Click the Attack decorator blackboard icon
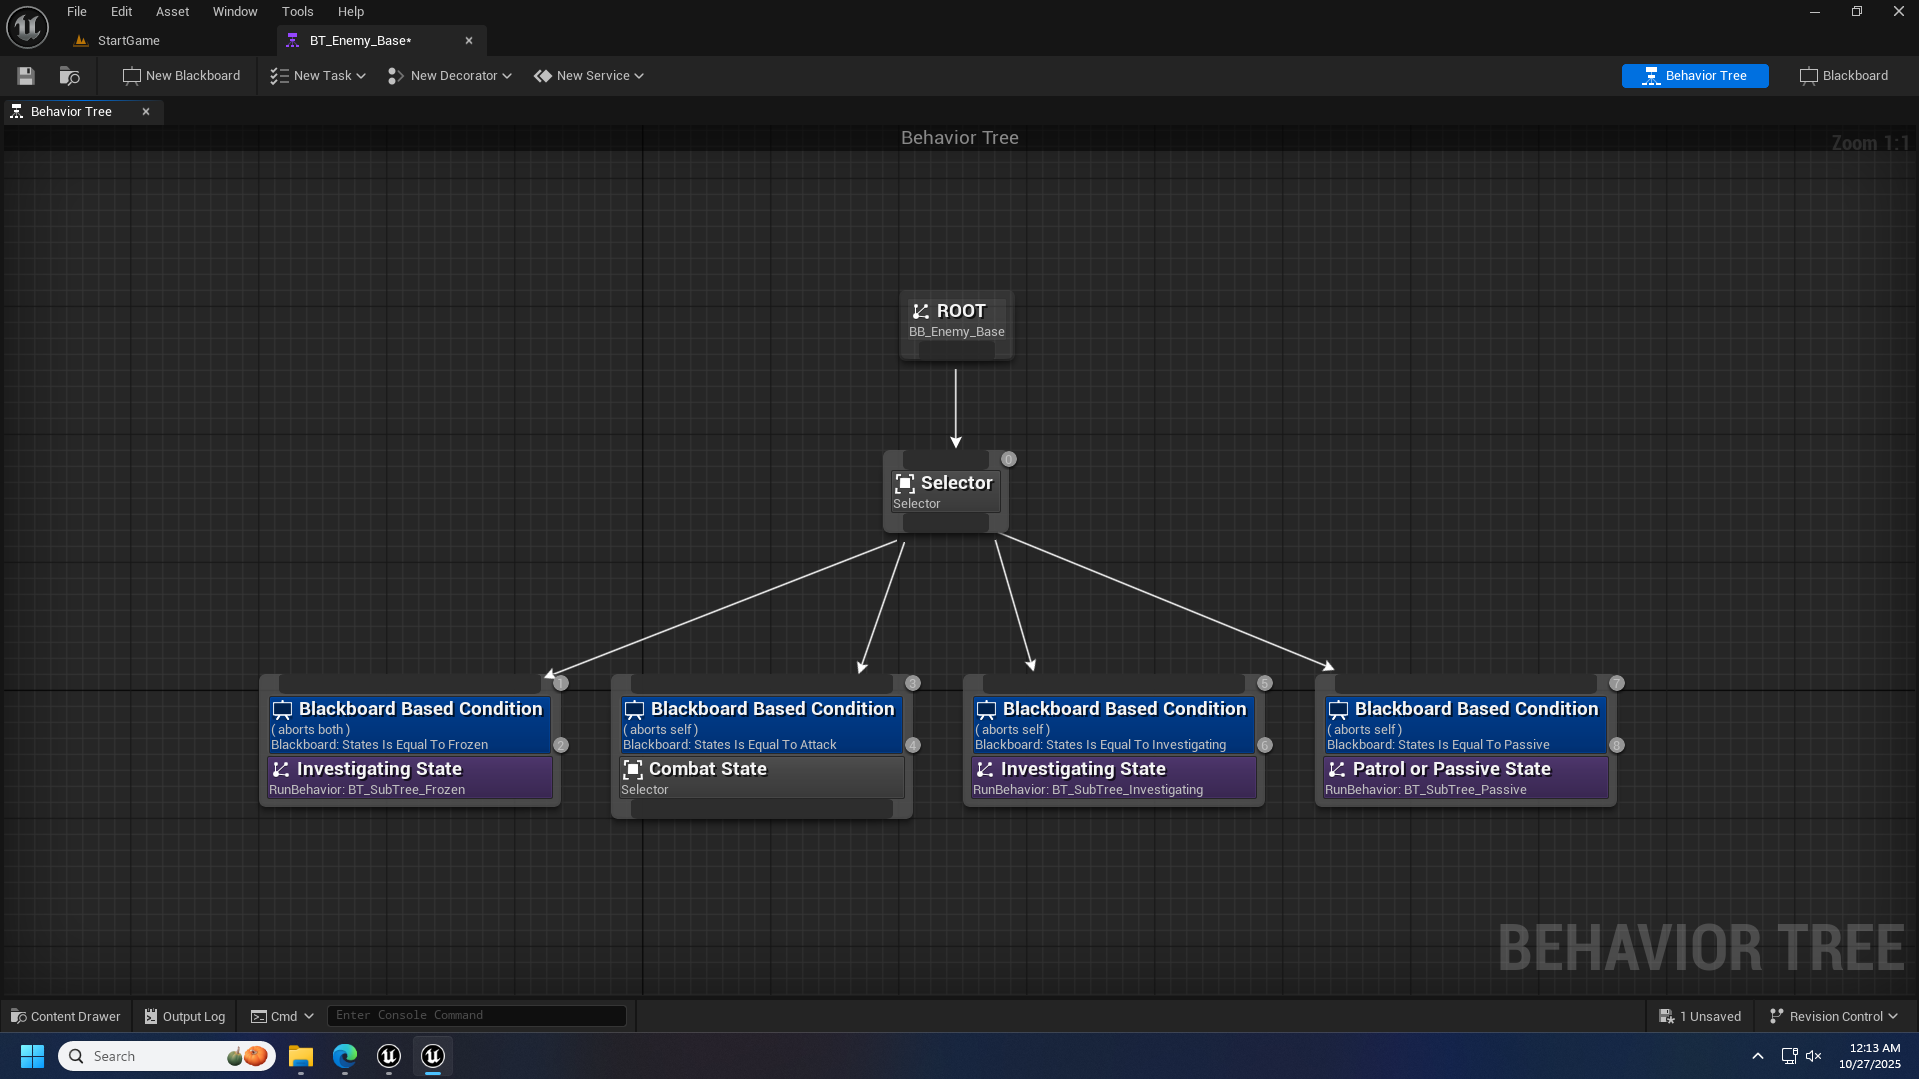The image size is (1919, 1079). 634,710
